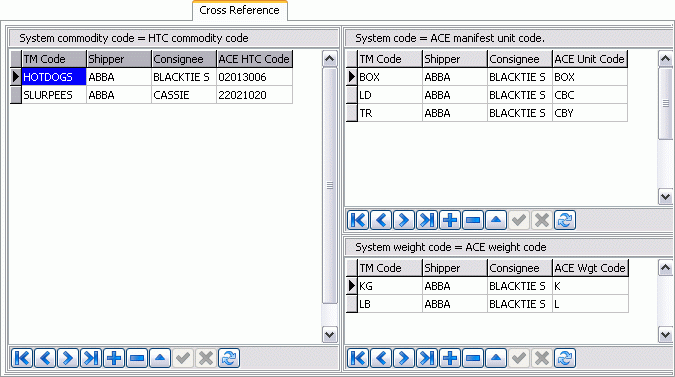
Task: Click the CBY unit code cell
Action: tap(590, 113)
